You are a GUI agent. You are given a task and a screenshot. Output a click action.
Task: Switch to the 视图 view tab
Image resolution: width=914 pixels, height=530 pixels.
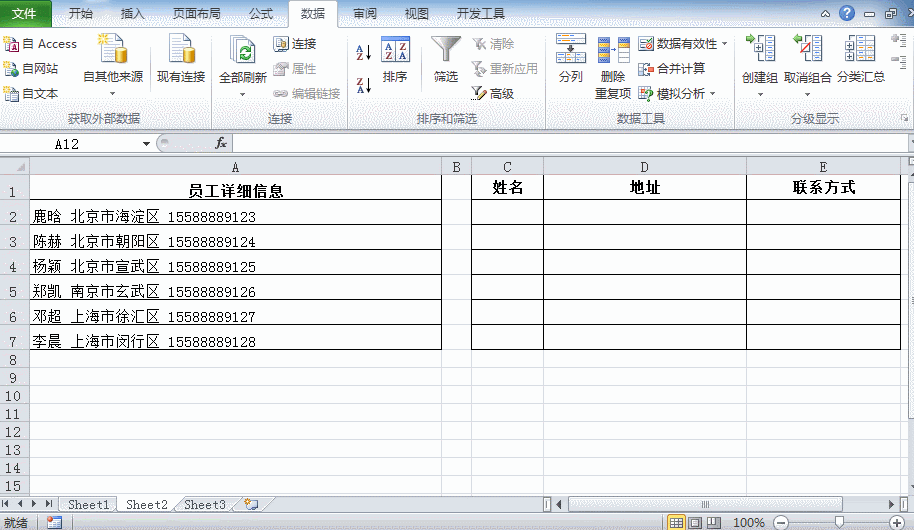tap(416, 13)
